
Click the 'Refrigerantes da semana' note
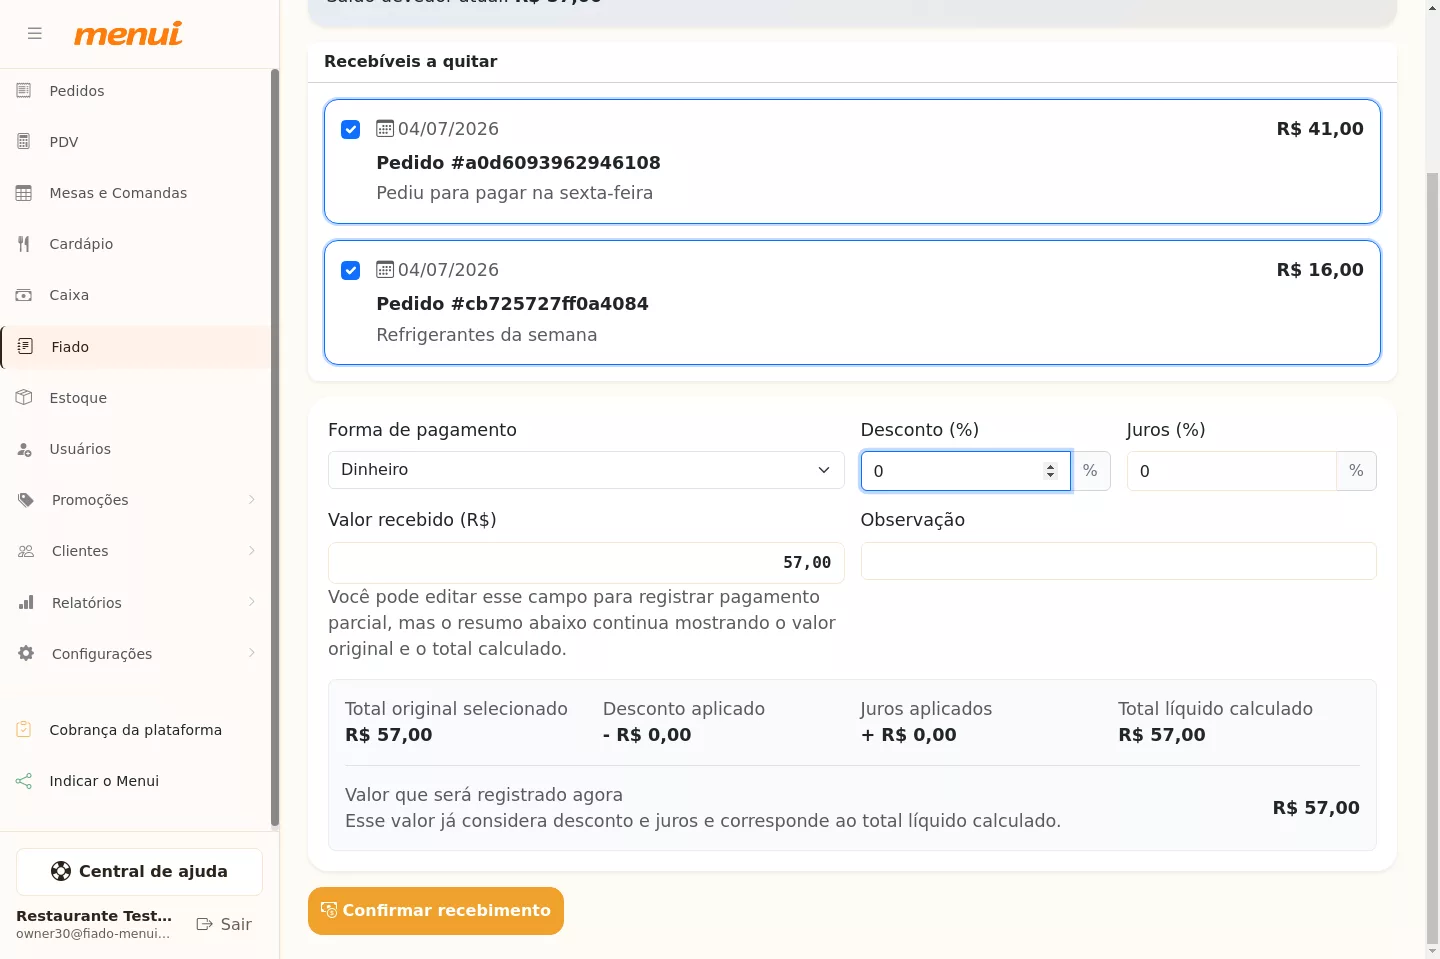pos(486,335)
